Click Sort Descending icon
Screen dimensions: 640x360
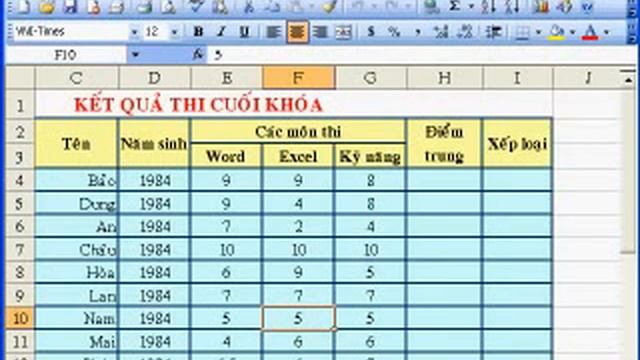click(x=512, y=6)
